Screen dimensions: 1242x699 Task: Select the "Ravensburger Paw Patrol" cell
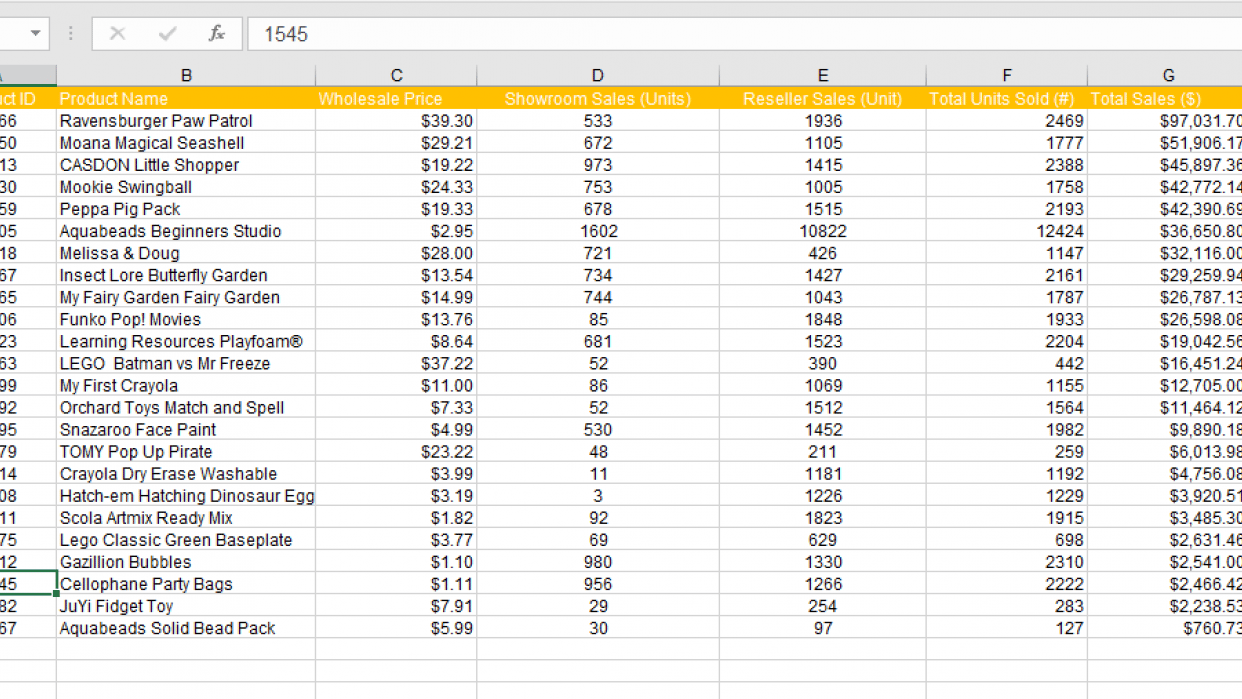point(186,121)
